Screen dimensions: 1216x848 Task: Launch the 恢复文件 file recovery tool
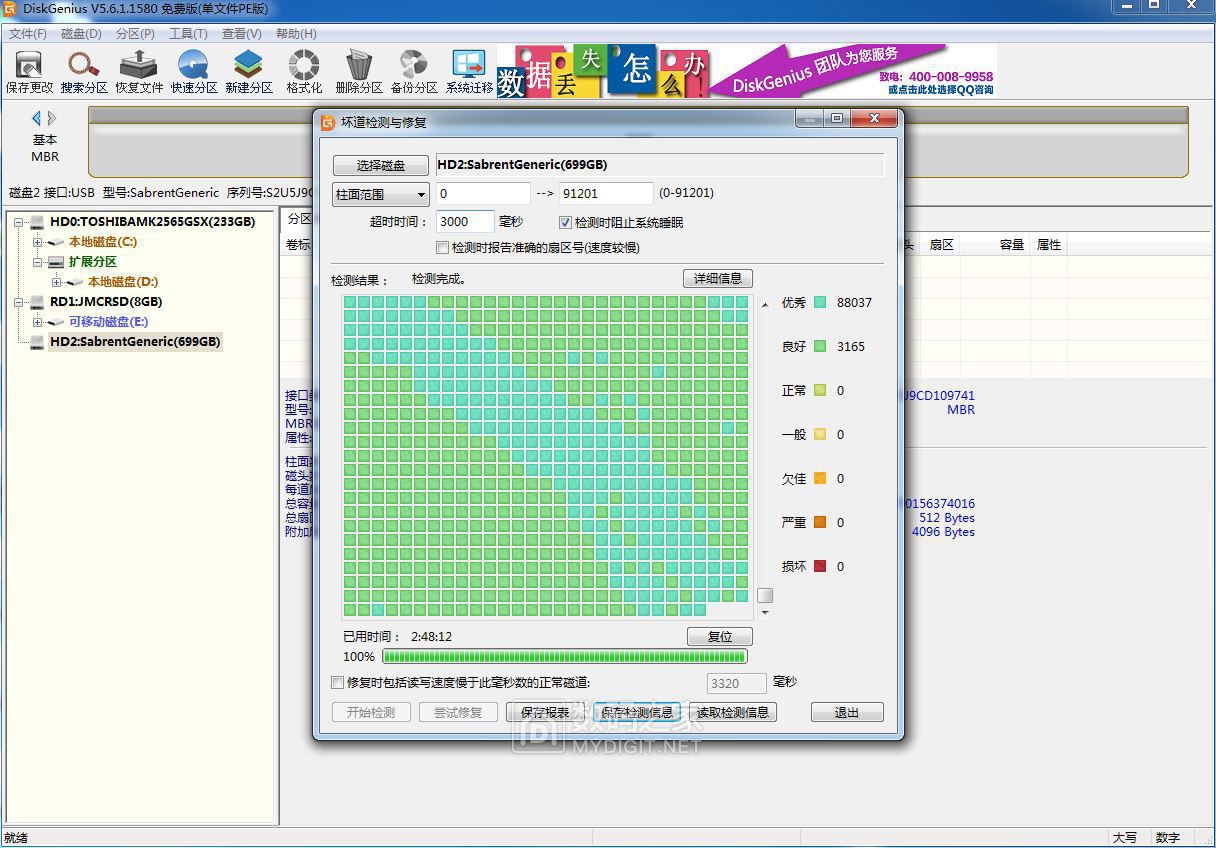tap(139, 72)
